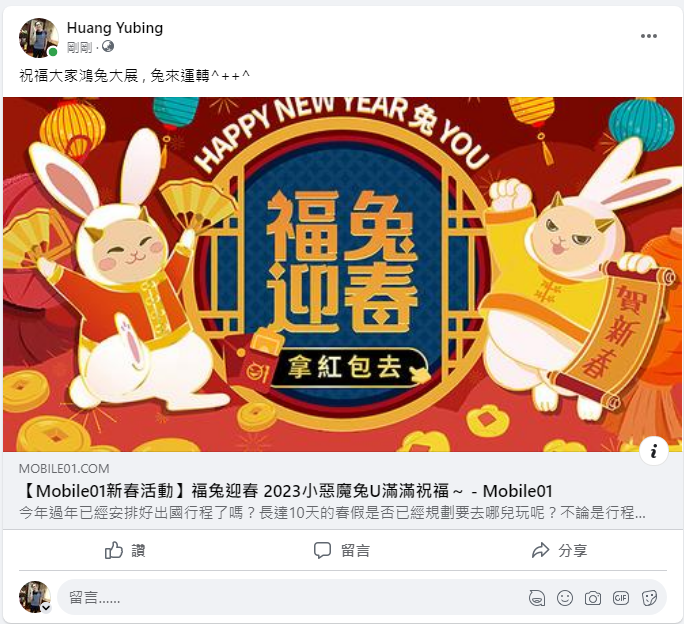
Task: Open the sticker picker icon
Action: (x=649, y=598)
